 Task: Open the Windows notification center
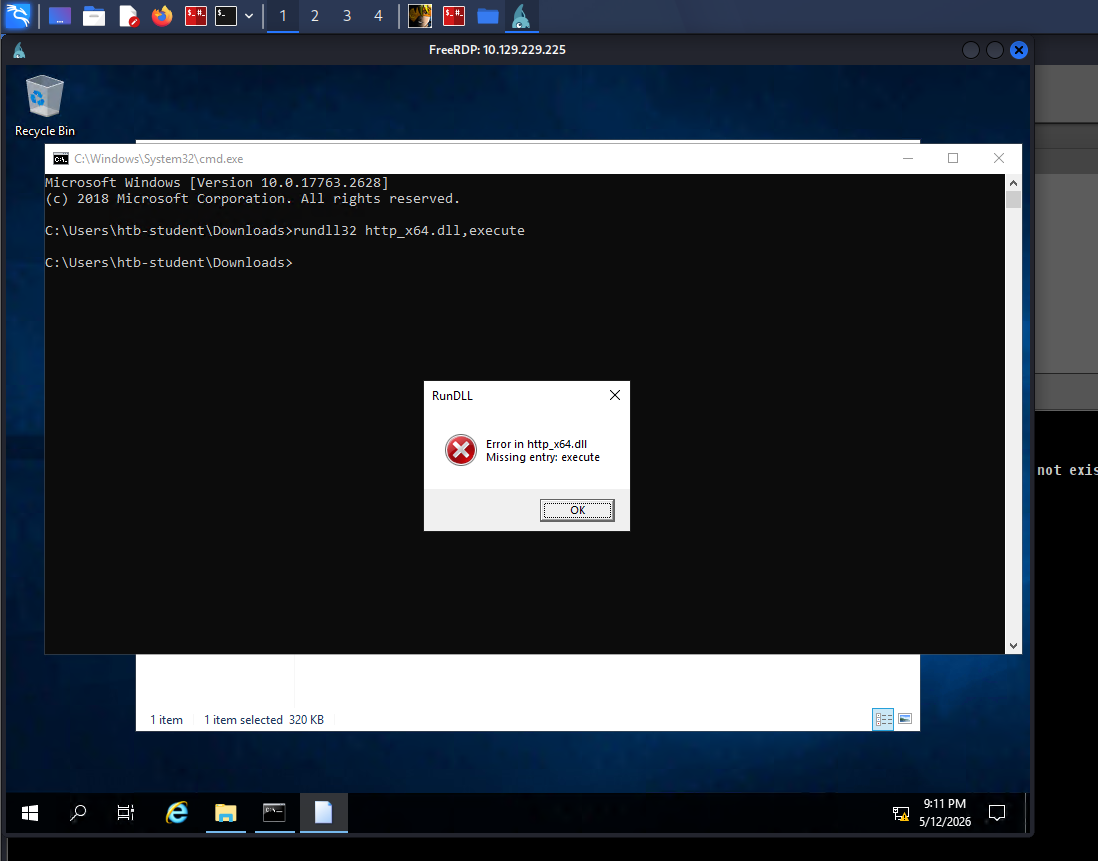tap(996, 813)
